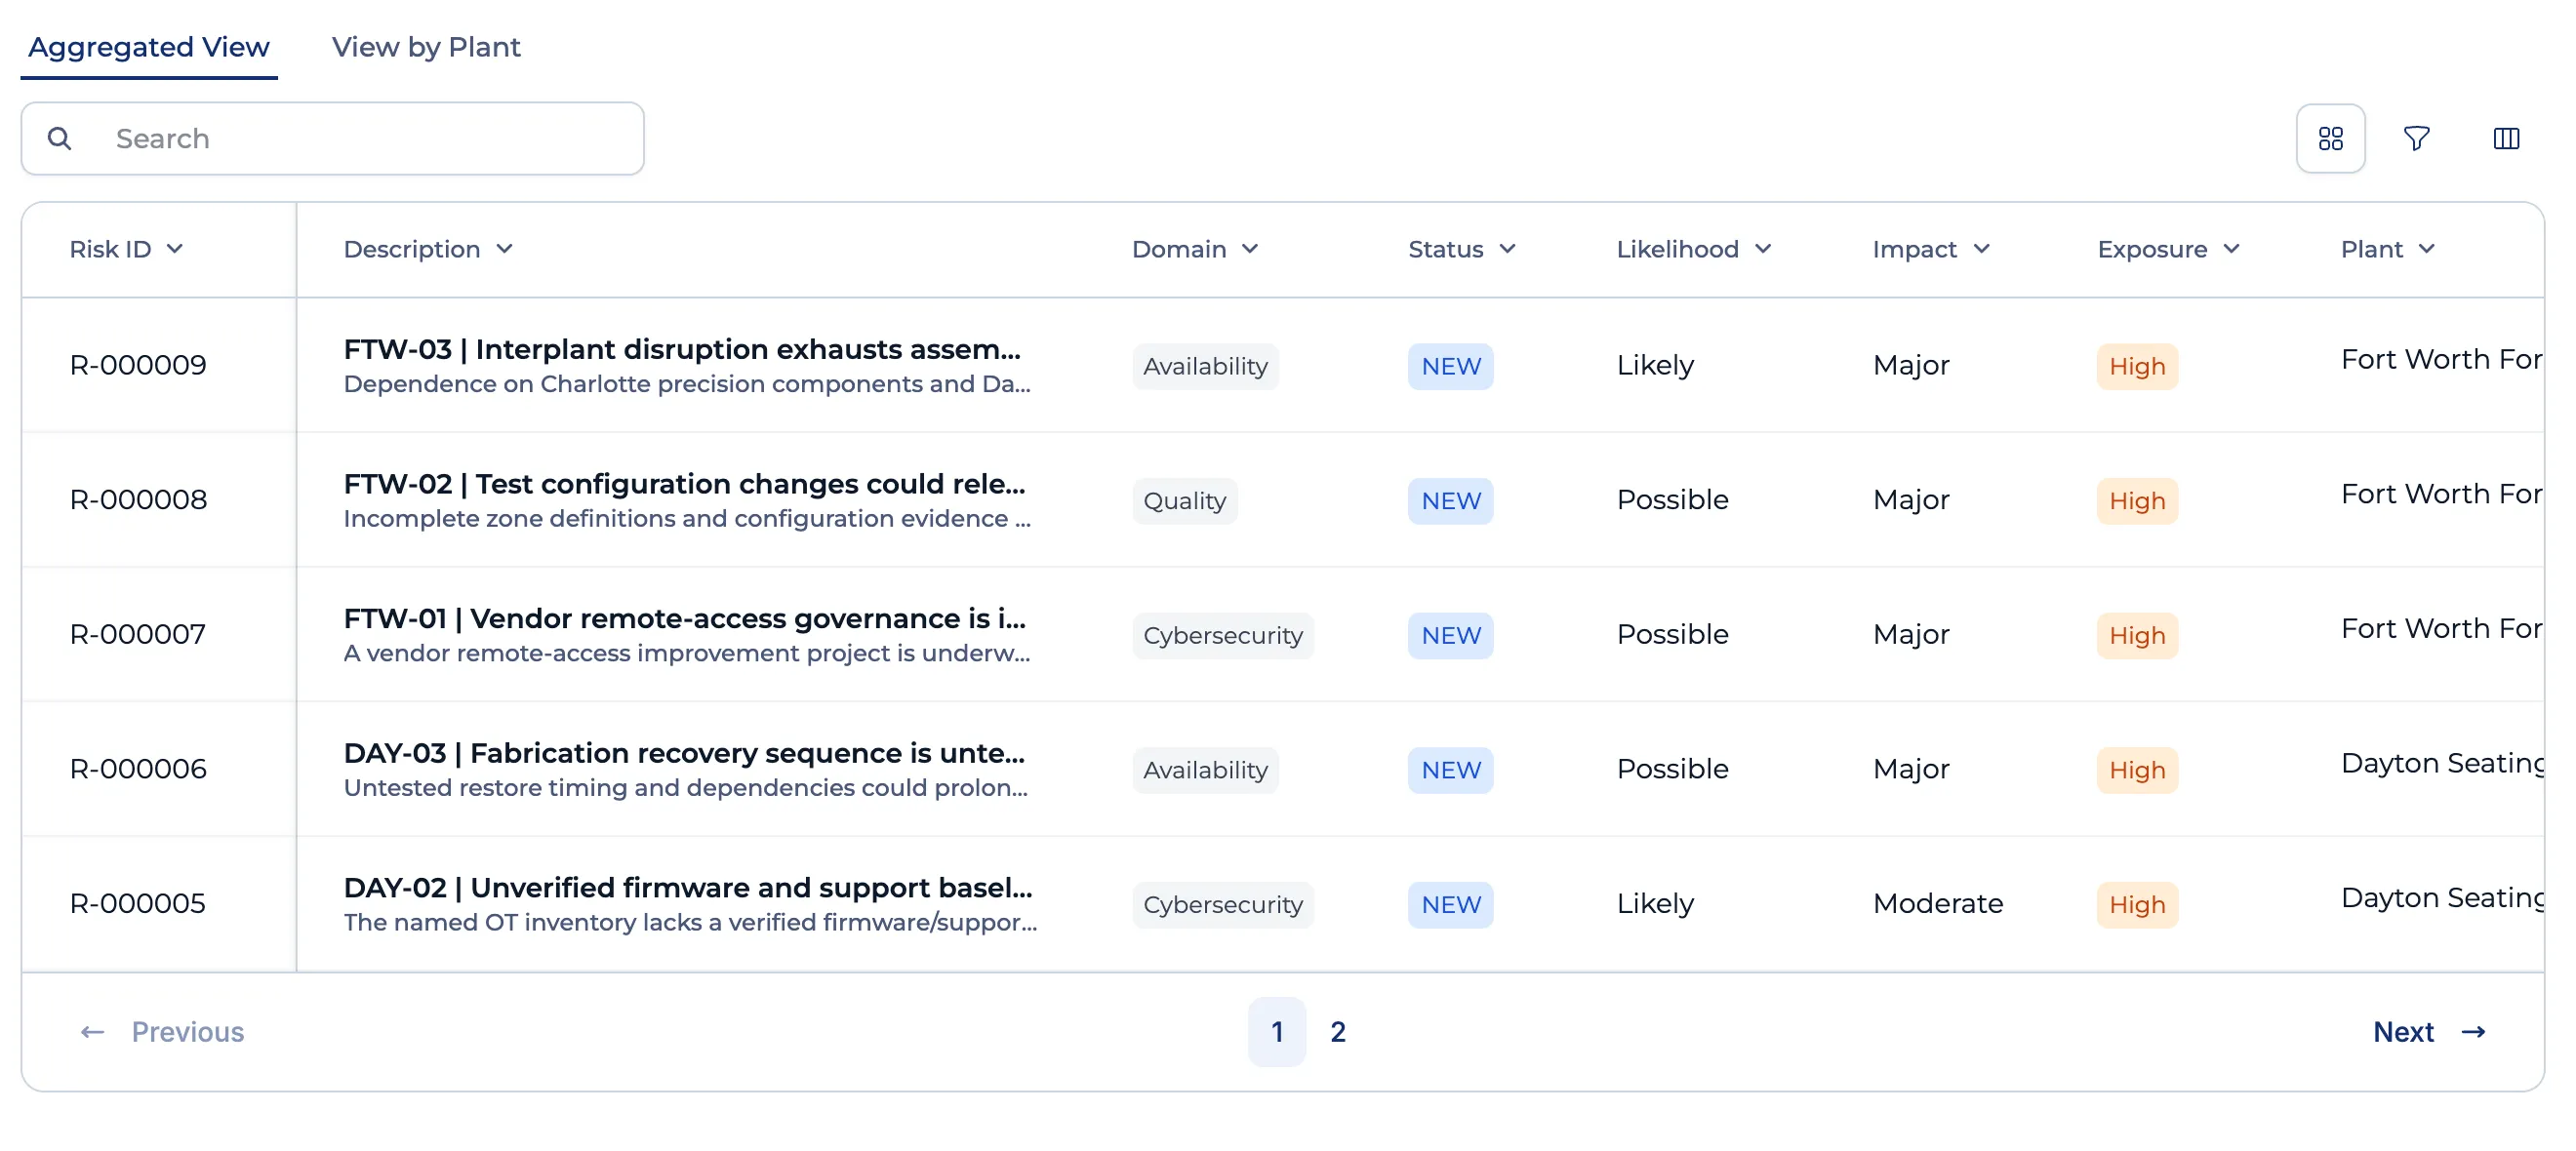
Task: Click Availability tag in R-000006 row
Action: (1205, 769)
